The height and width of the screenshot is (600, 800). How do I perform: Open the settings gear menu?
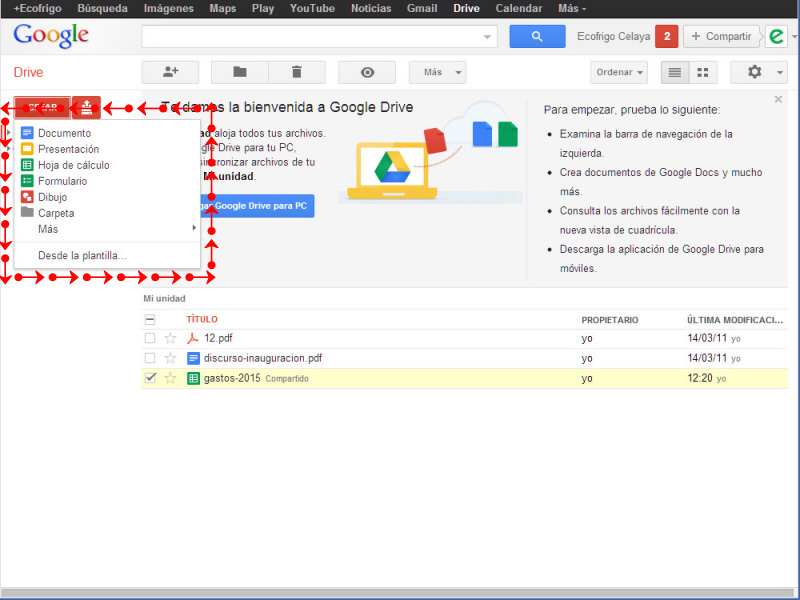(755, 72)
